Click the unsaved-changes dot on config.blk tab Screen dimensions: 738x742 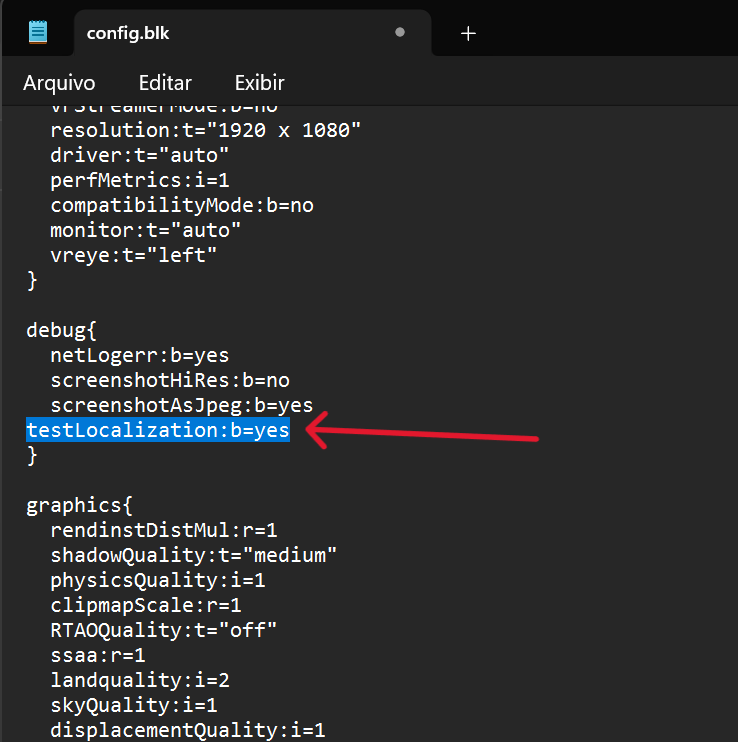pyautogui.click(x=400, y=32)
